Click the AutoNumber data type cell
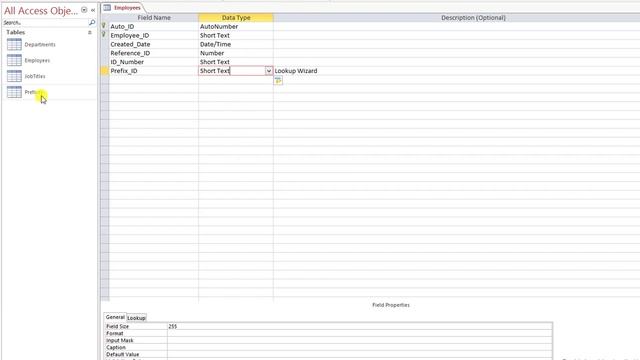The width and height of the screenshot is (640, 360). pyautogui.click(x=236, y=27)
